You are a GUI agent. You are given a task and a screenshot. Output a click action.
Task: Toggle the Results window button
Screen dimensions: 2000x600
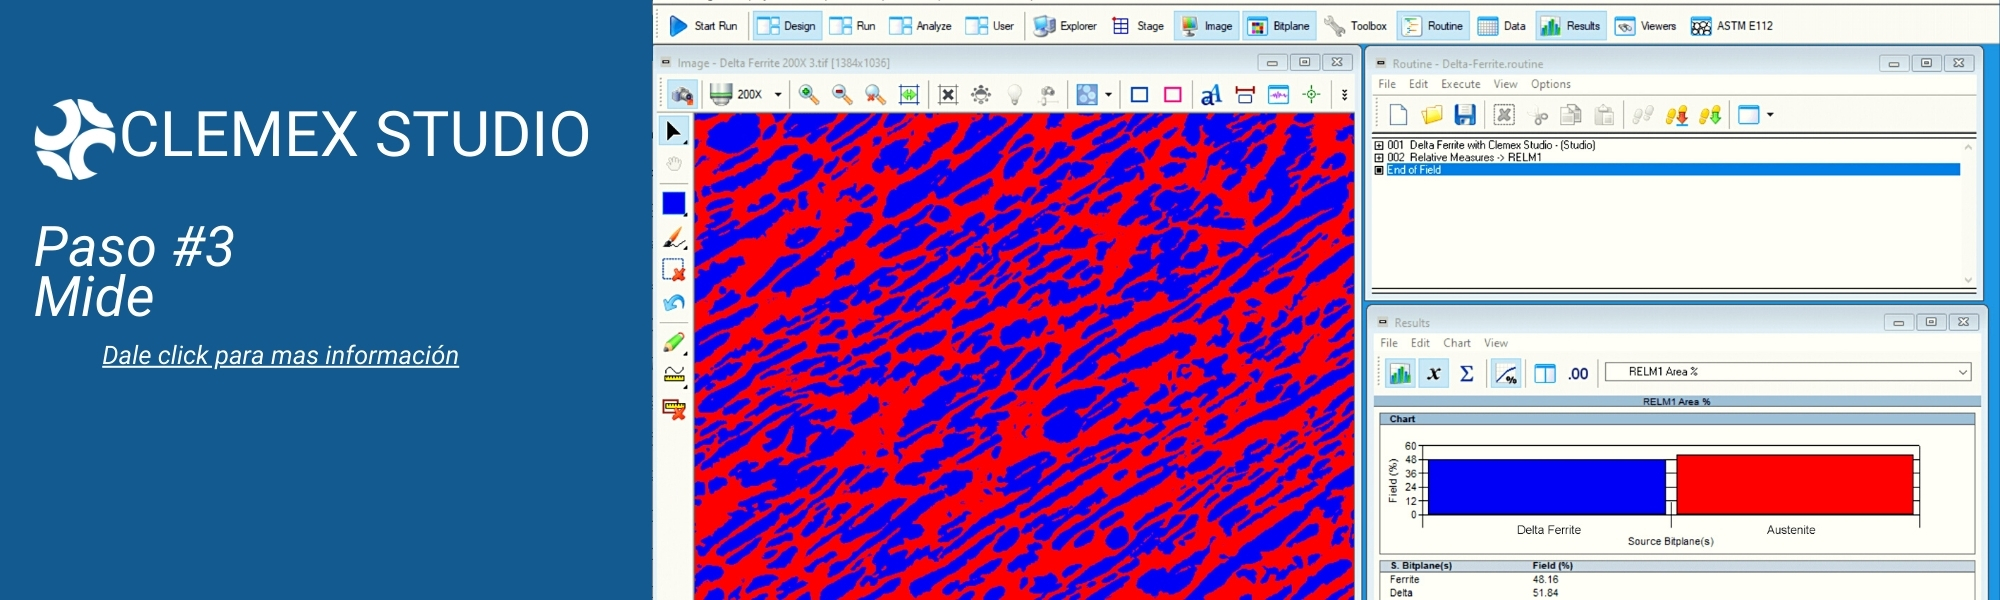click(x=1571, y=26)
